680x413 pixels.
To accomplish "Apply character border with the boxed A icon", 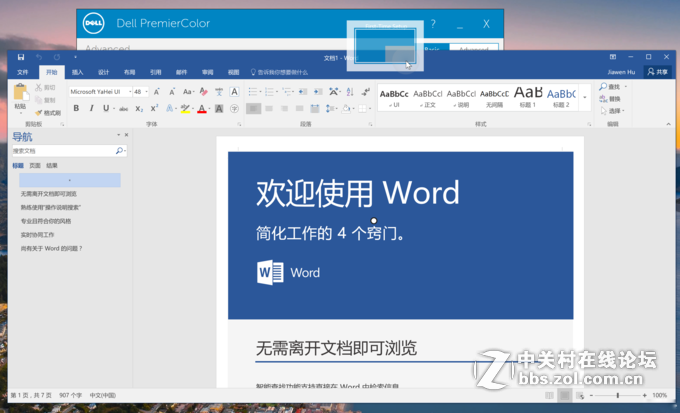I will click(234, 92).
